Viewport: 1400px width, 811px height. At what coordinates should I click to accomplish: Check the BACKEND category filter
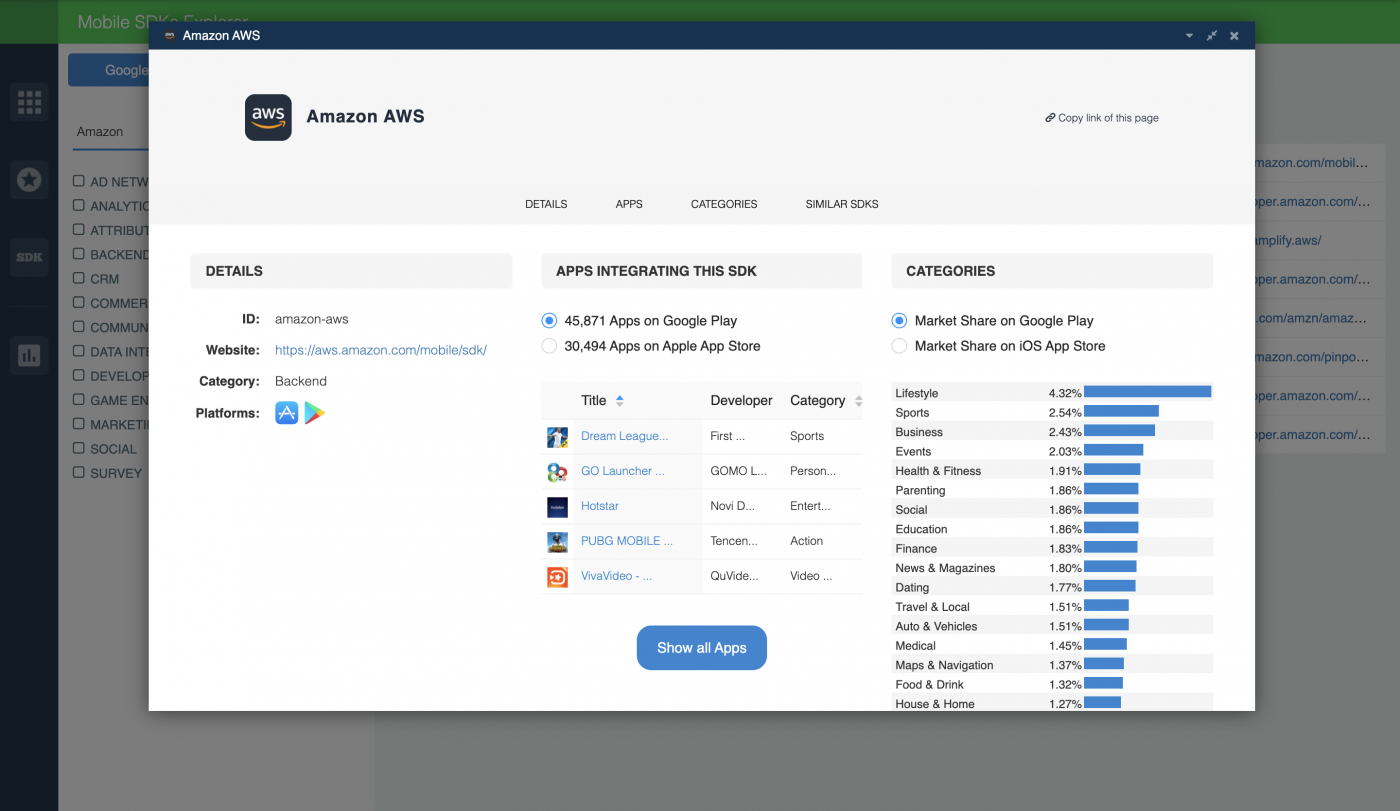pos(77,254)
